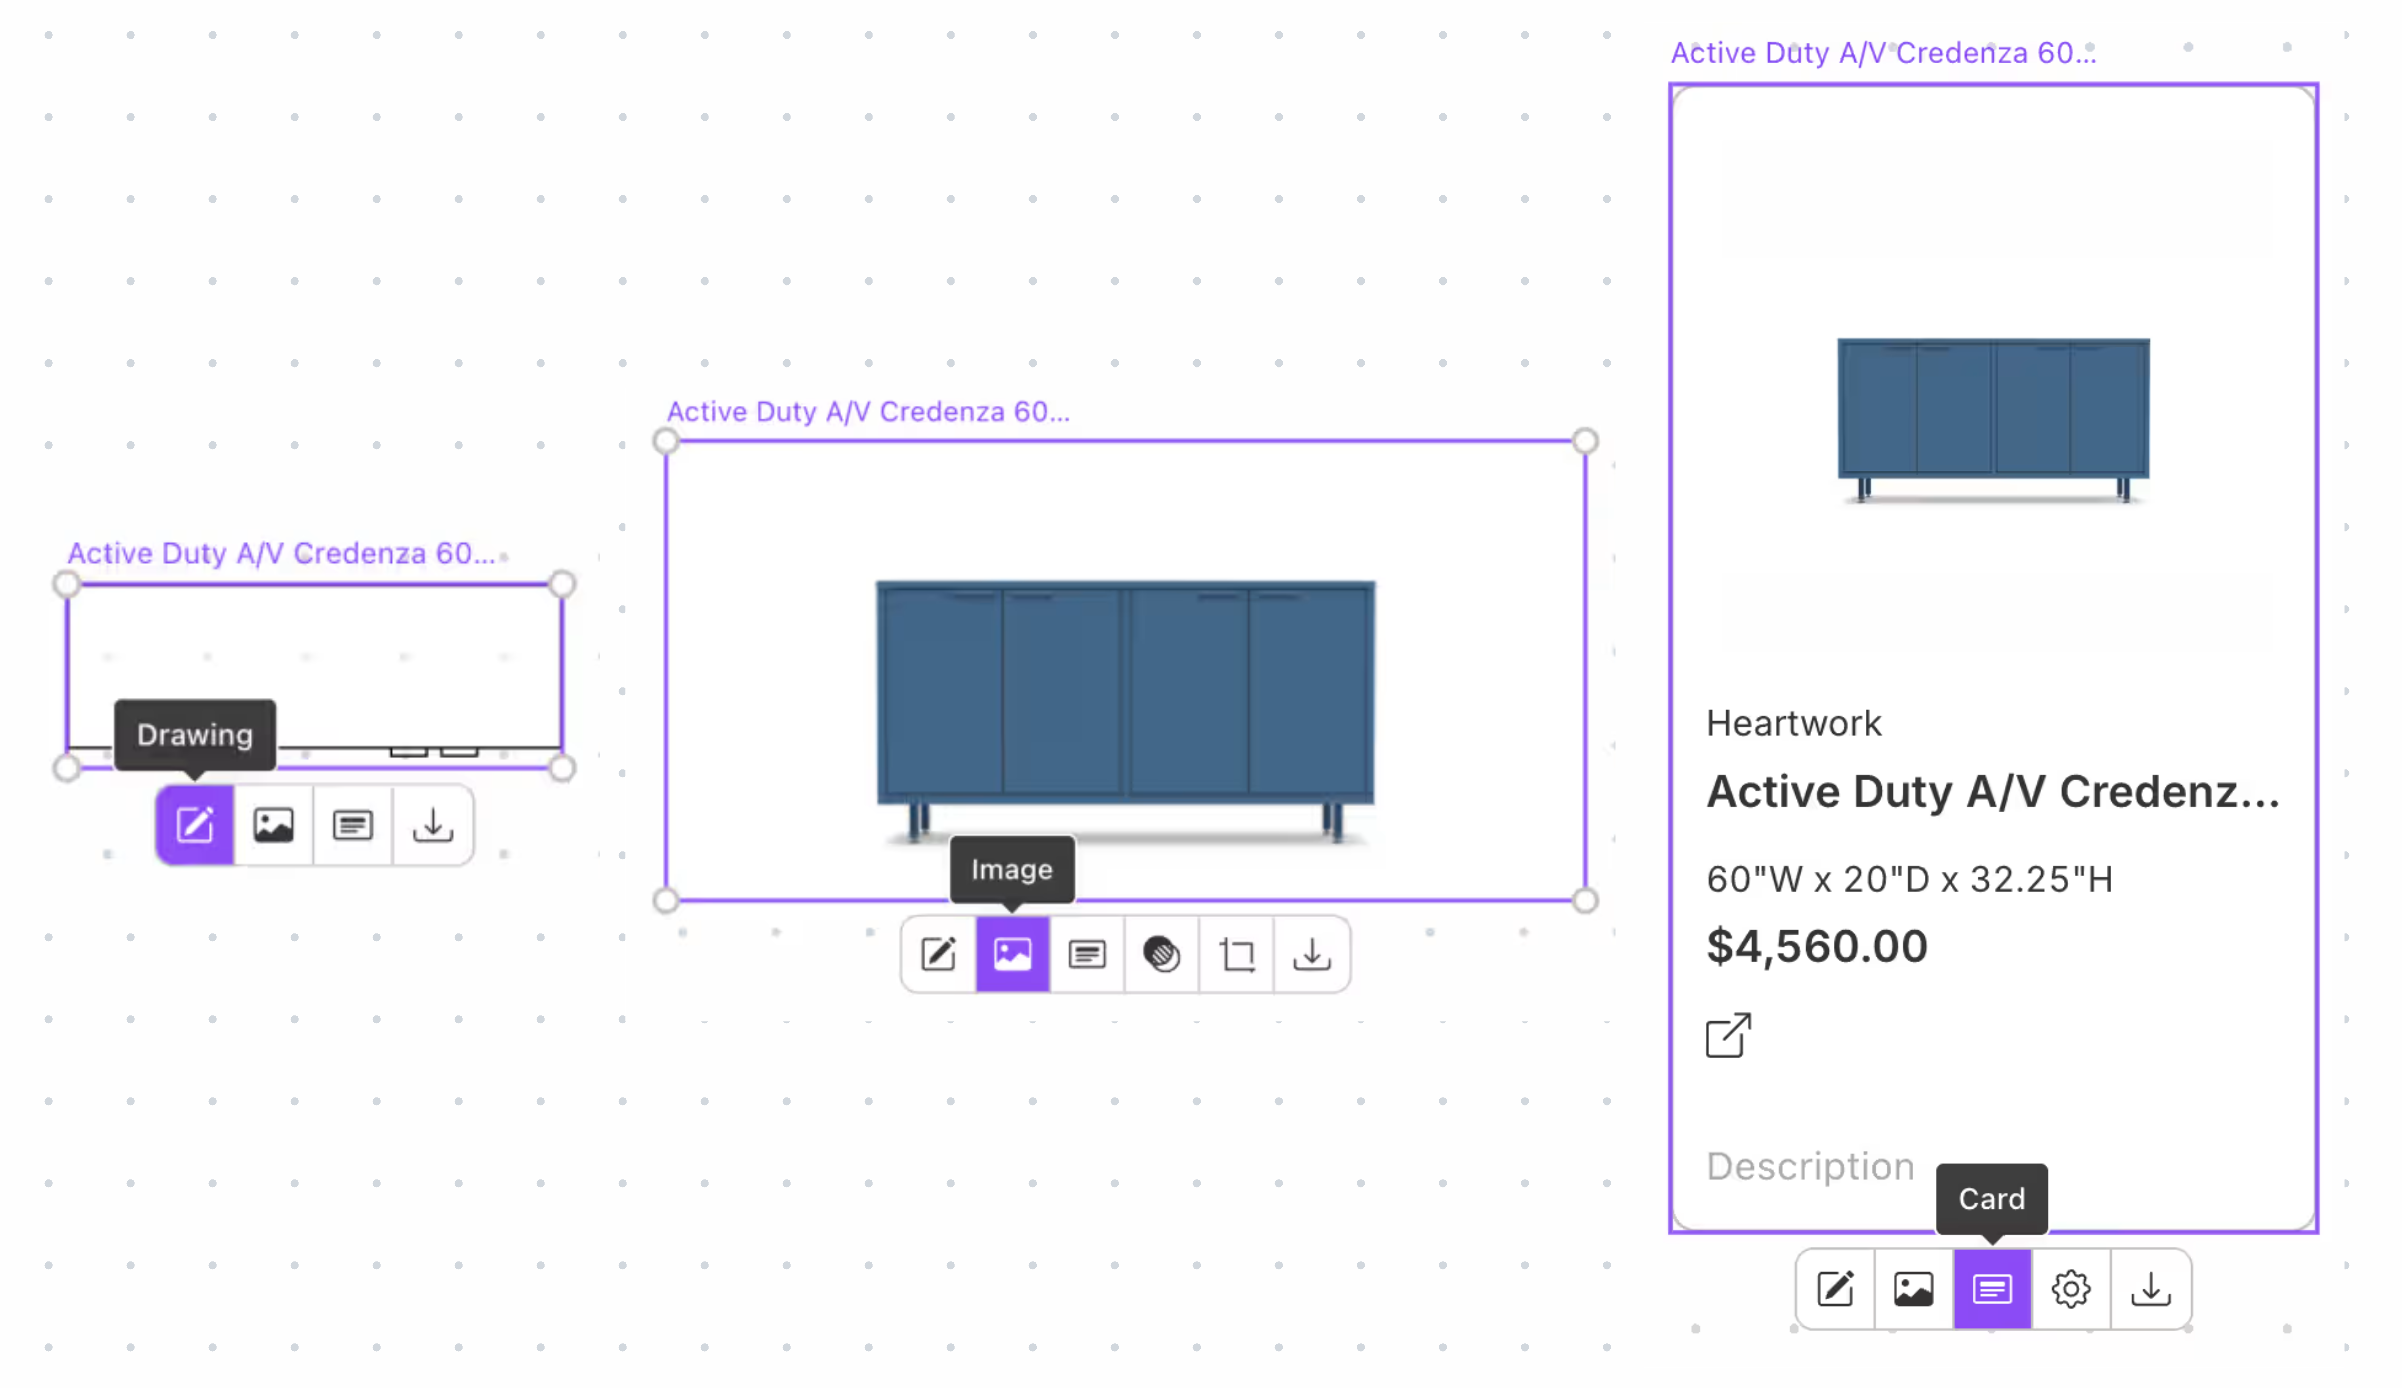Switch middle element to Drawing mode
2402x1388 pixels.
pyautogui.click(x=938, y=954)
